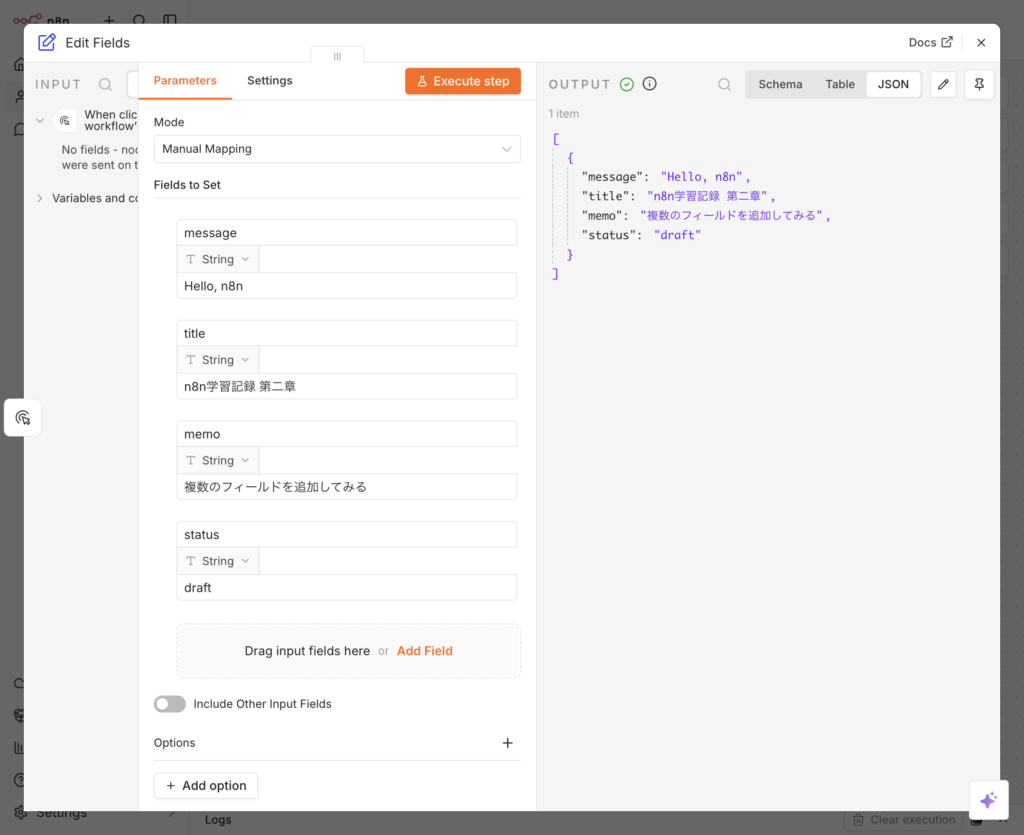1024x835 pixels.
Task: Click the Edit Fields pencil icon in header
Action: (46, 42)
